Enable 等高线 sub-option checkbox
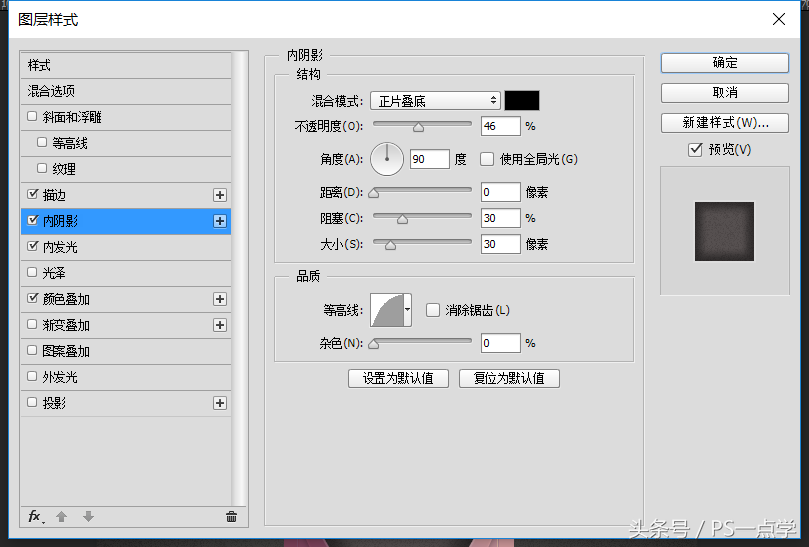 click(42, 142)
